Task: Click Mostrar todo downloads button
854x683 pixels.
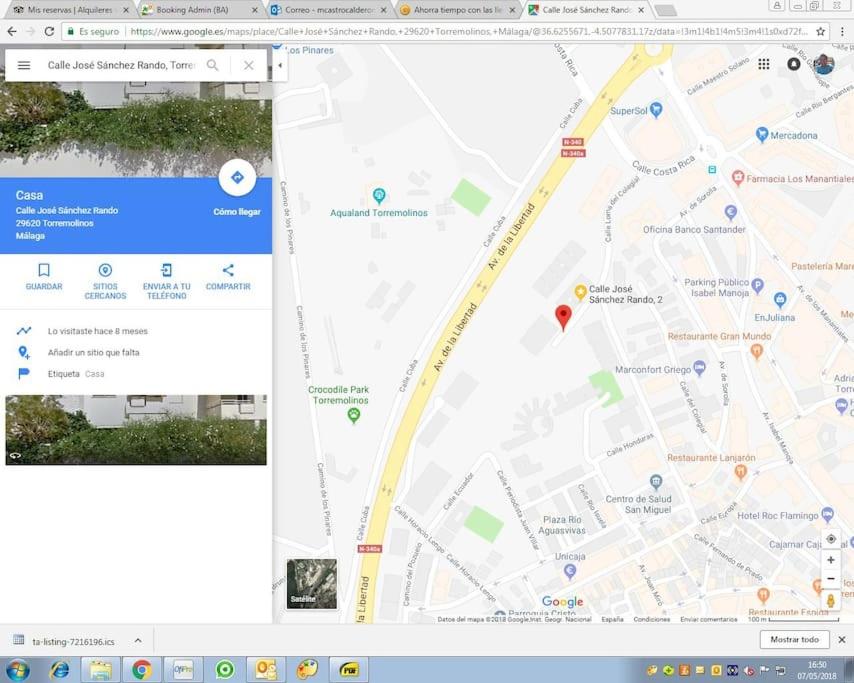Action: coord(794,639)
